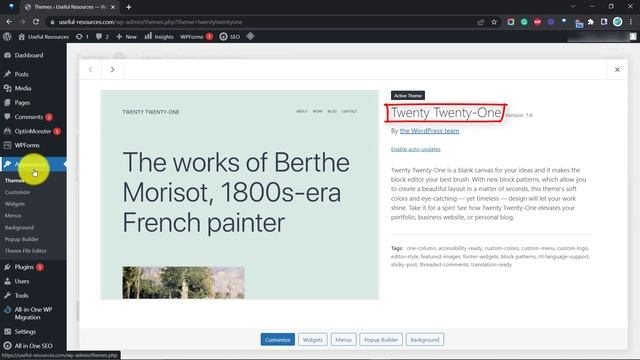This screenshot has height=360, width=640.
Task: Click the Background footer button
Action: point(425,340)
